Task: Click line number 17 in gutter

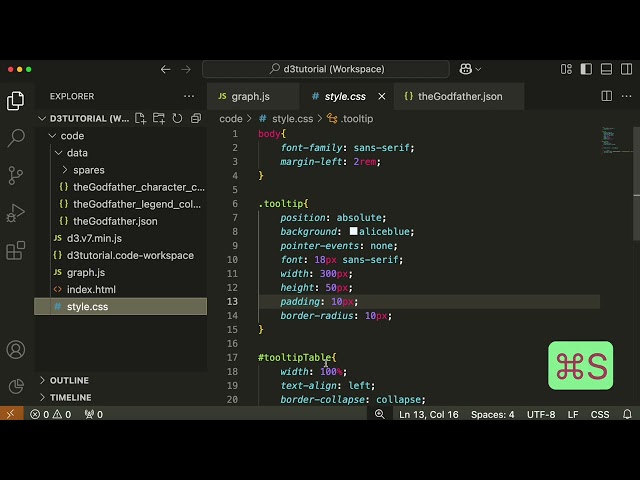Action: click(232, 358)
